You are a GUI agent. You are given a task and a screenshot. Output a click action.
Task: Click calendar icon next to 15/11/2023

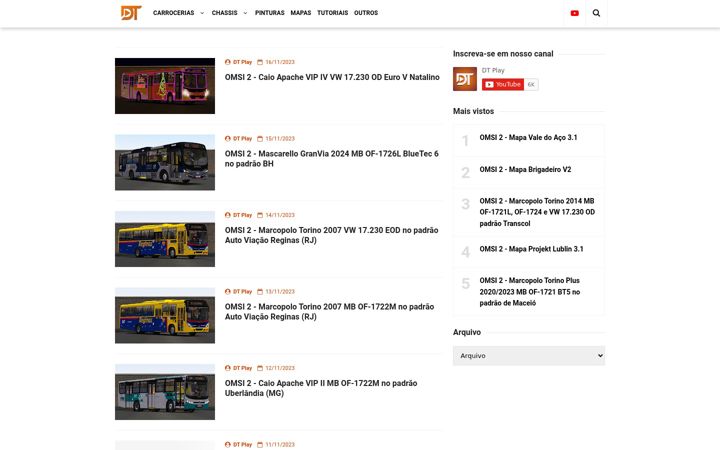pos(260,139)
